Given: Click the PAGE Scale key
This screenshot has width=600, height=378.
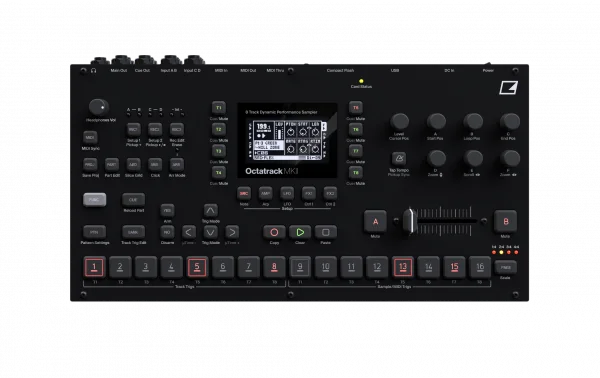Looking at the screenshot, I should (505, 267).
